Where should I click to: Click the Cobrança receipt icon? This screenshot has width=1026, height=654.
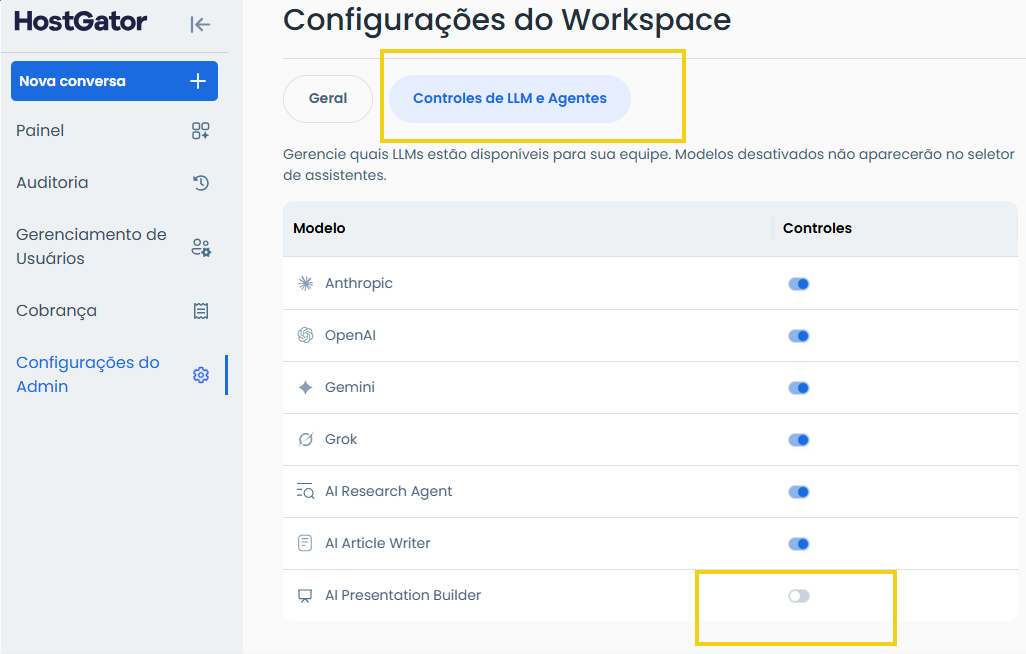click(x=201, y=311)
